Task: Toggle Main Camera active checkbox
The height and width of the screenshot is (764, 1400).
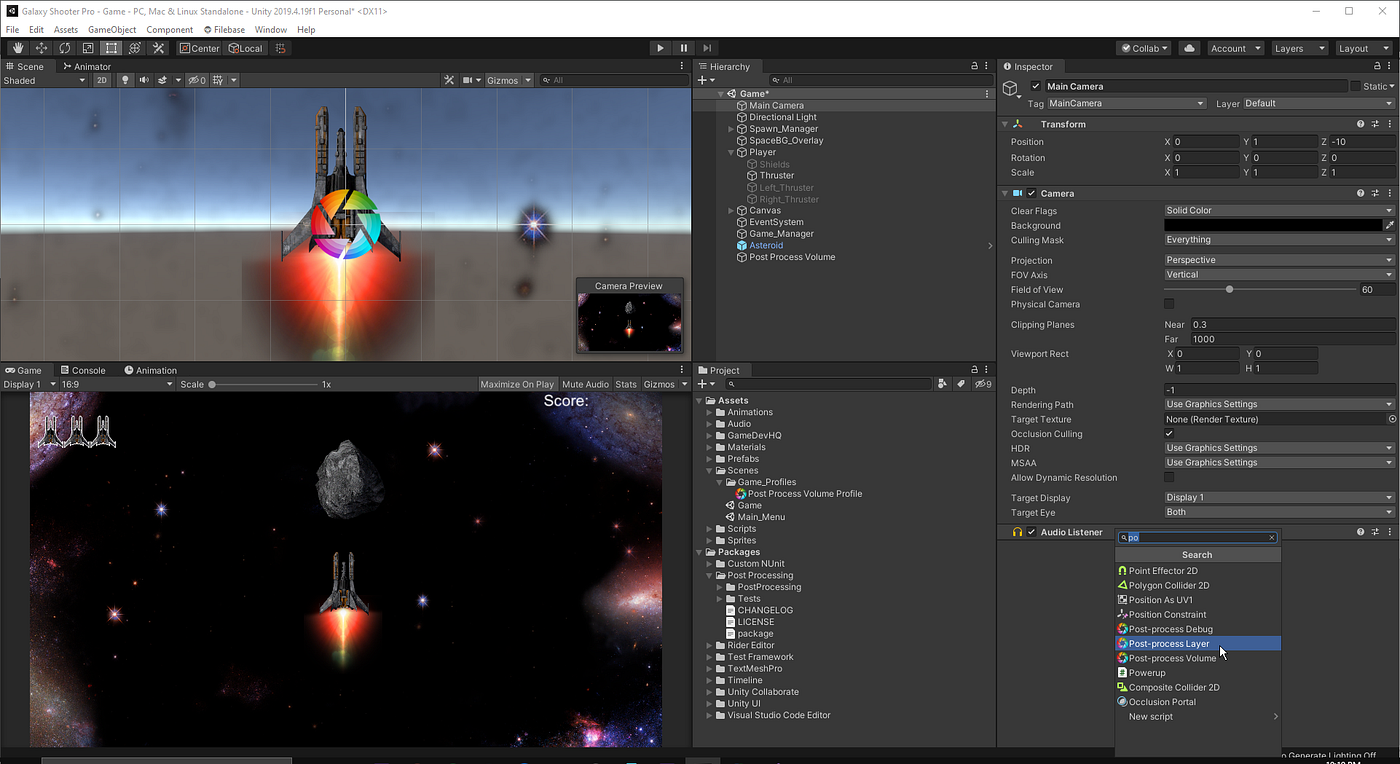Action: pos(1035,86)
